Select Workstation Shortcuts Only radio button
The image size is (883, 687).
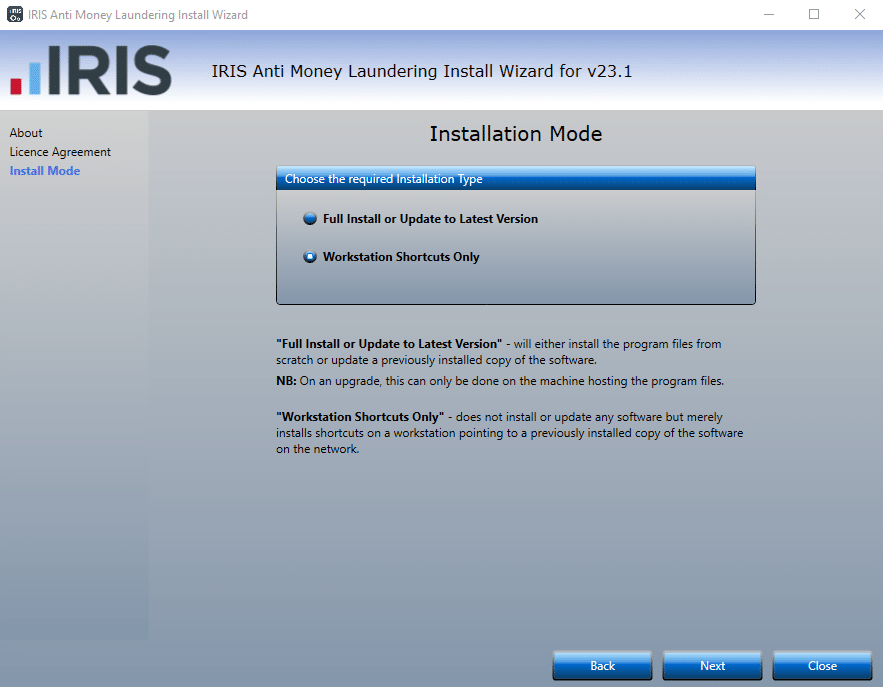pos(310,257)
